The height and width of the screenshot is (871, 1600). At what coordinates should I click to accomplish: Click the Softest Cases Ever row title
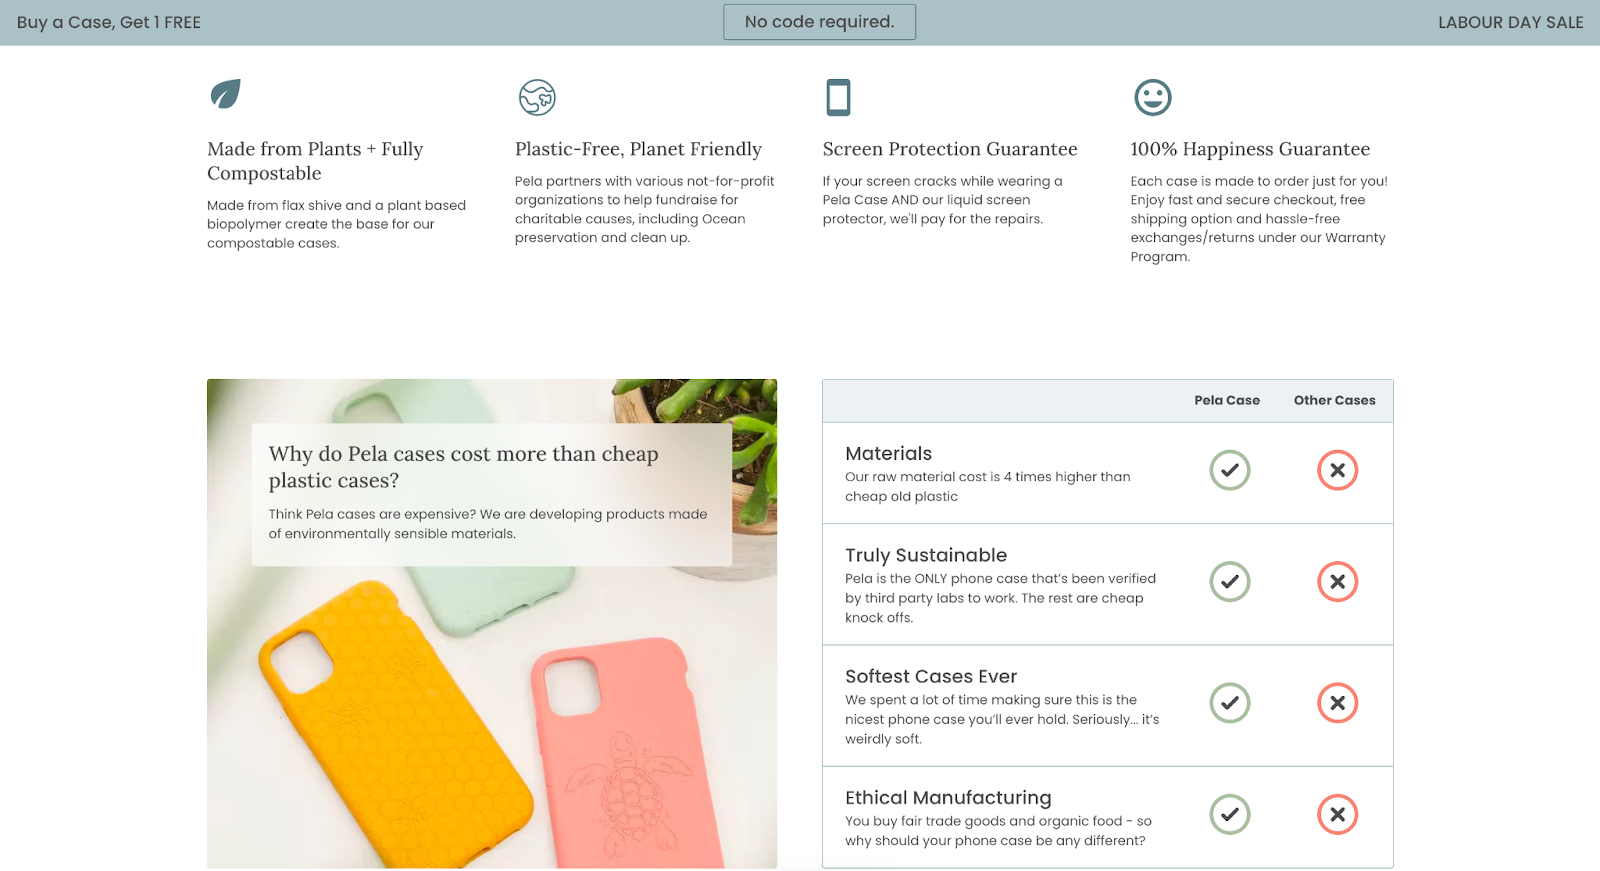point(931,676)
